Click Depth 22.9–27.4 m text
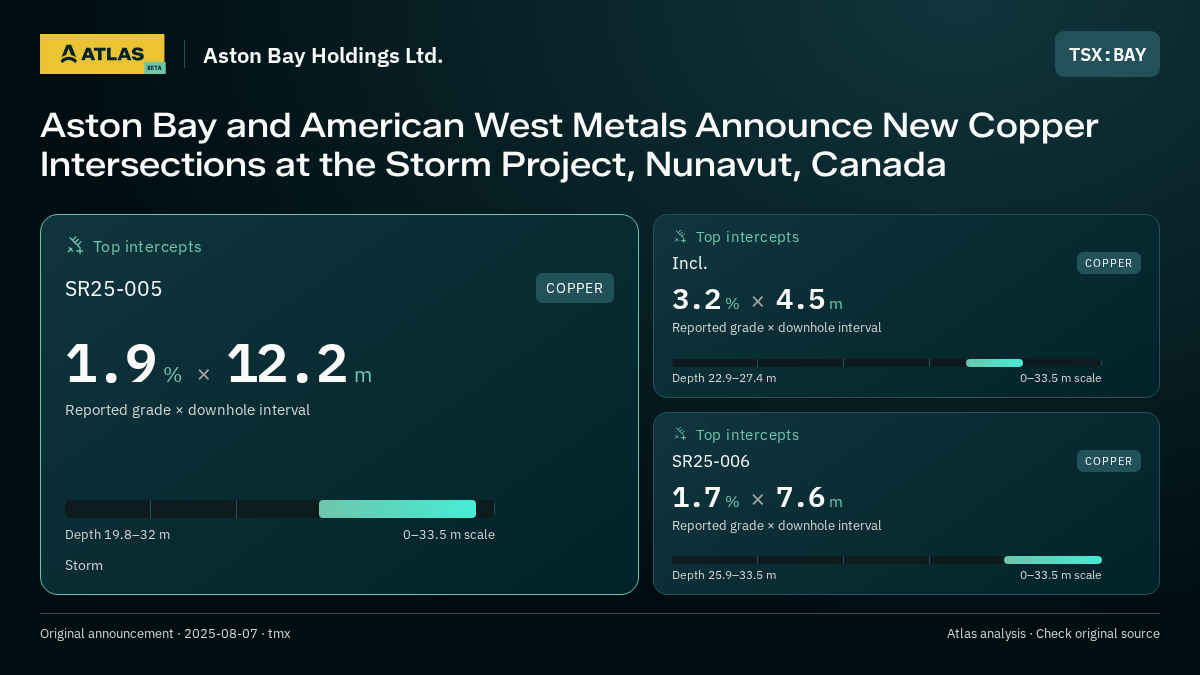Screen dimensions: 1200x675 tap(724, 378)
